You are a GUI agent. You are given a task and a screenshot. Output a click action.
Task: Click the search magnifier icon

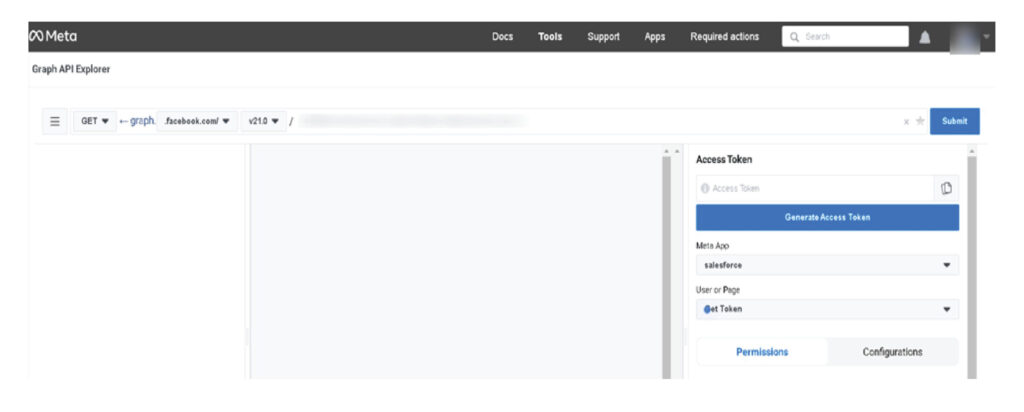coord(795,37)
